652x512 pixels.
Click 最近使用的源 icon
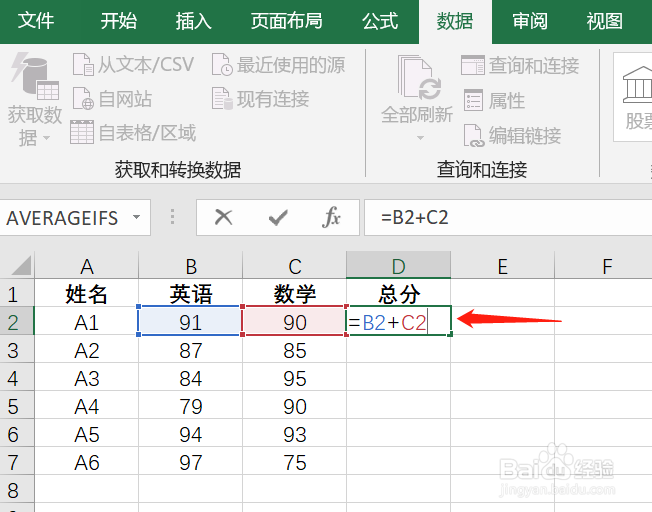pyautogui.click(x=222, y=64)
